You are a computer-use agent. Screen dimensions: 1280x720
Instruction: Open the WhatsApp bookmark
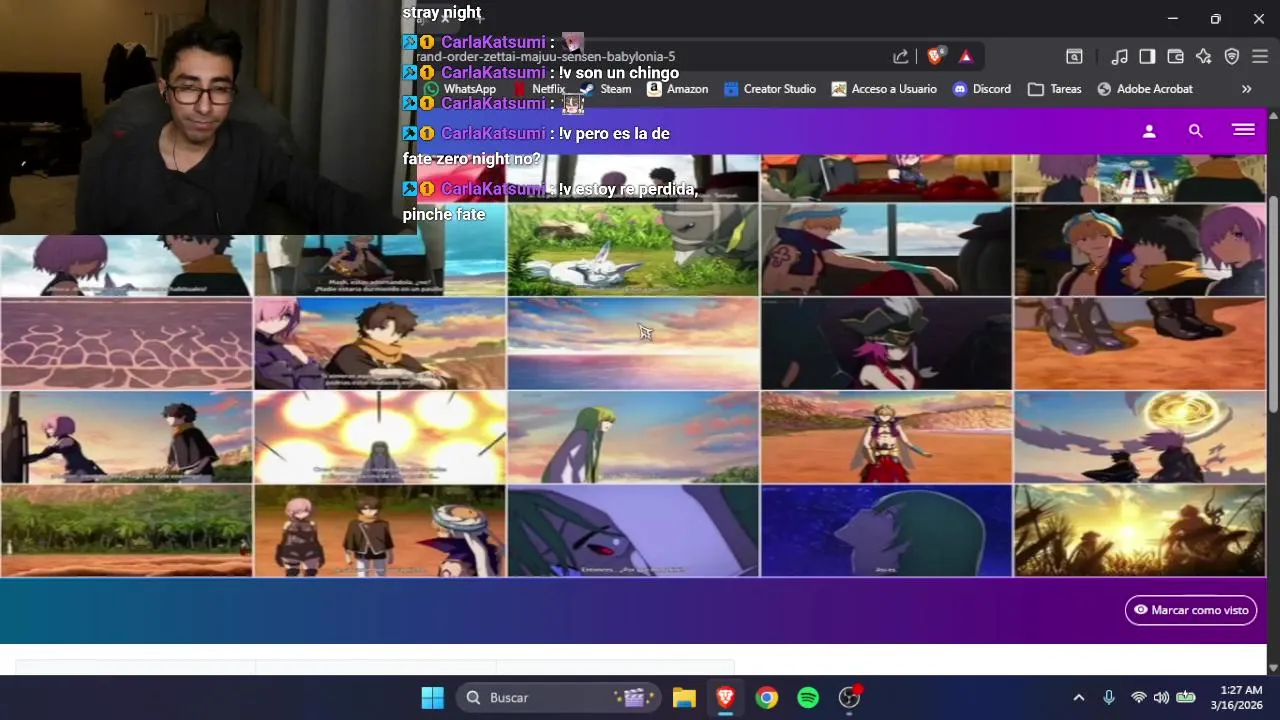pyautogui.click(x=460, y=89)
